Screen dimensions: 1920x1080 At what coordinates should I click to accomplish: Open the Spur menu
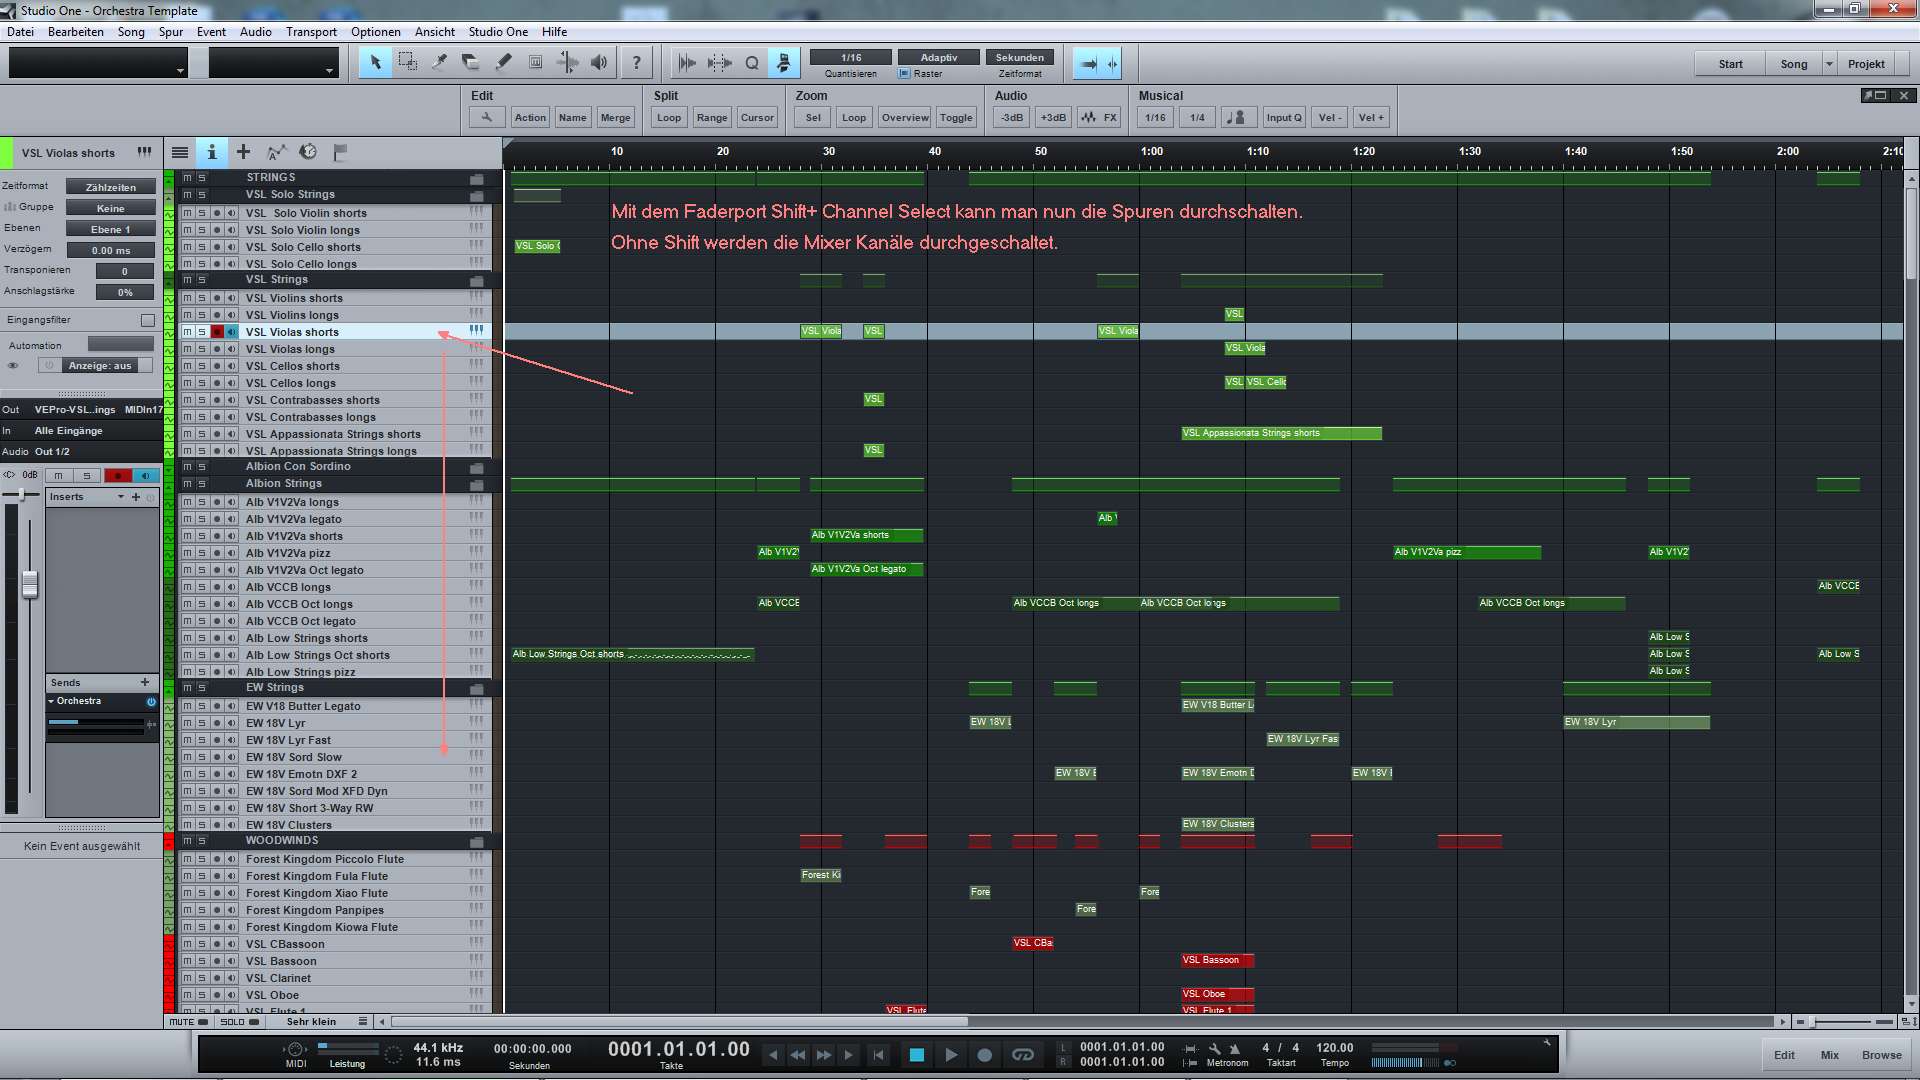171,32
